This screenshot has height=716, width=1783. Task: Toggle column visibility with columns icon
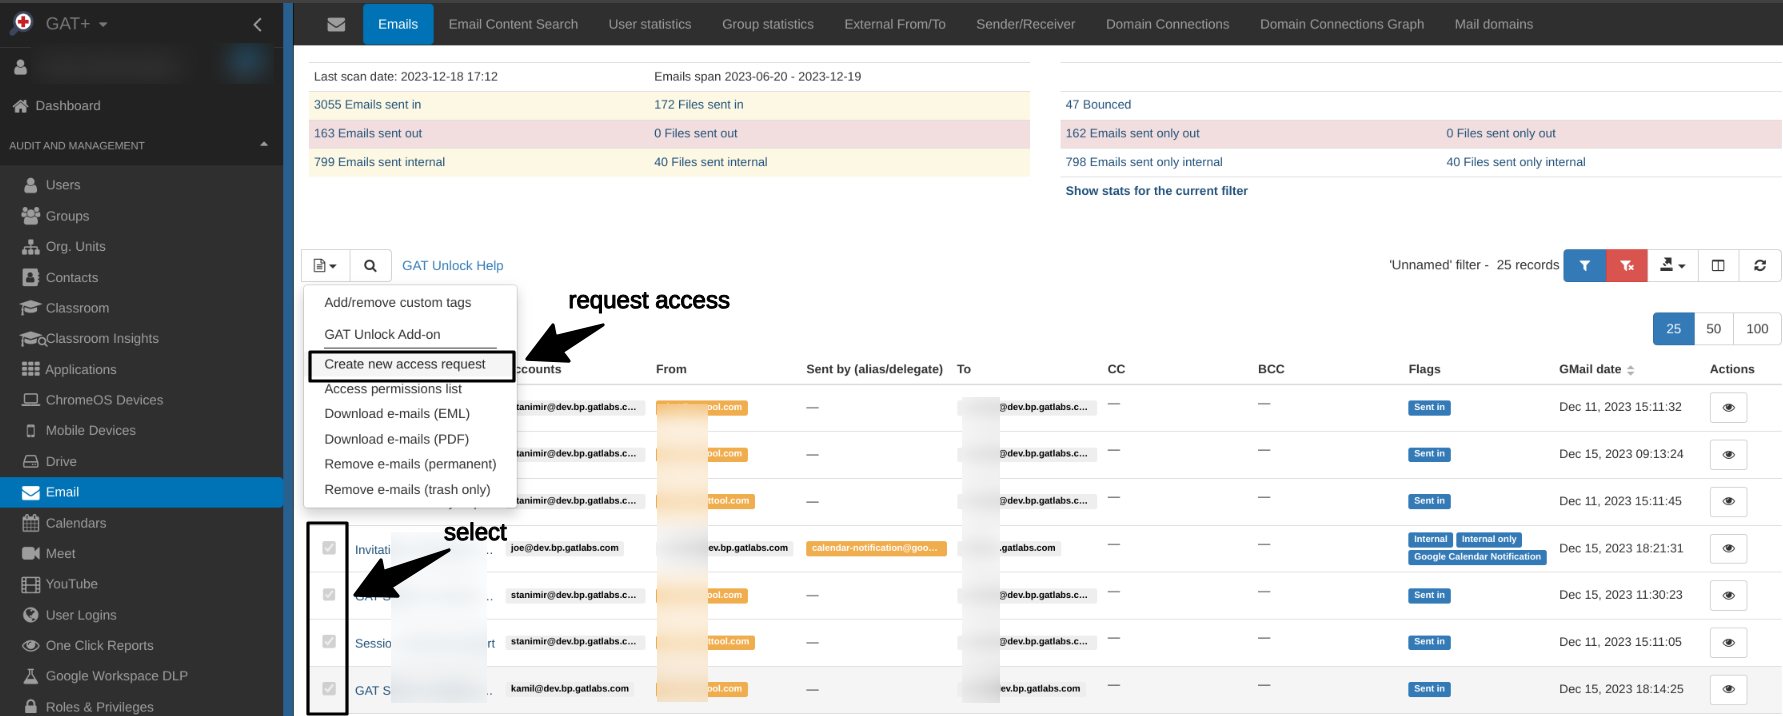pyautogui.click(x=1718, y=265)
